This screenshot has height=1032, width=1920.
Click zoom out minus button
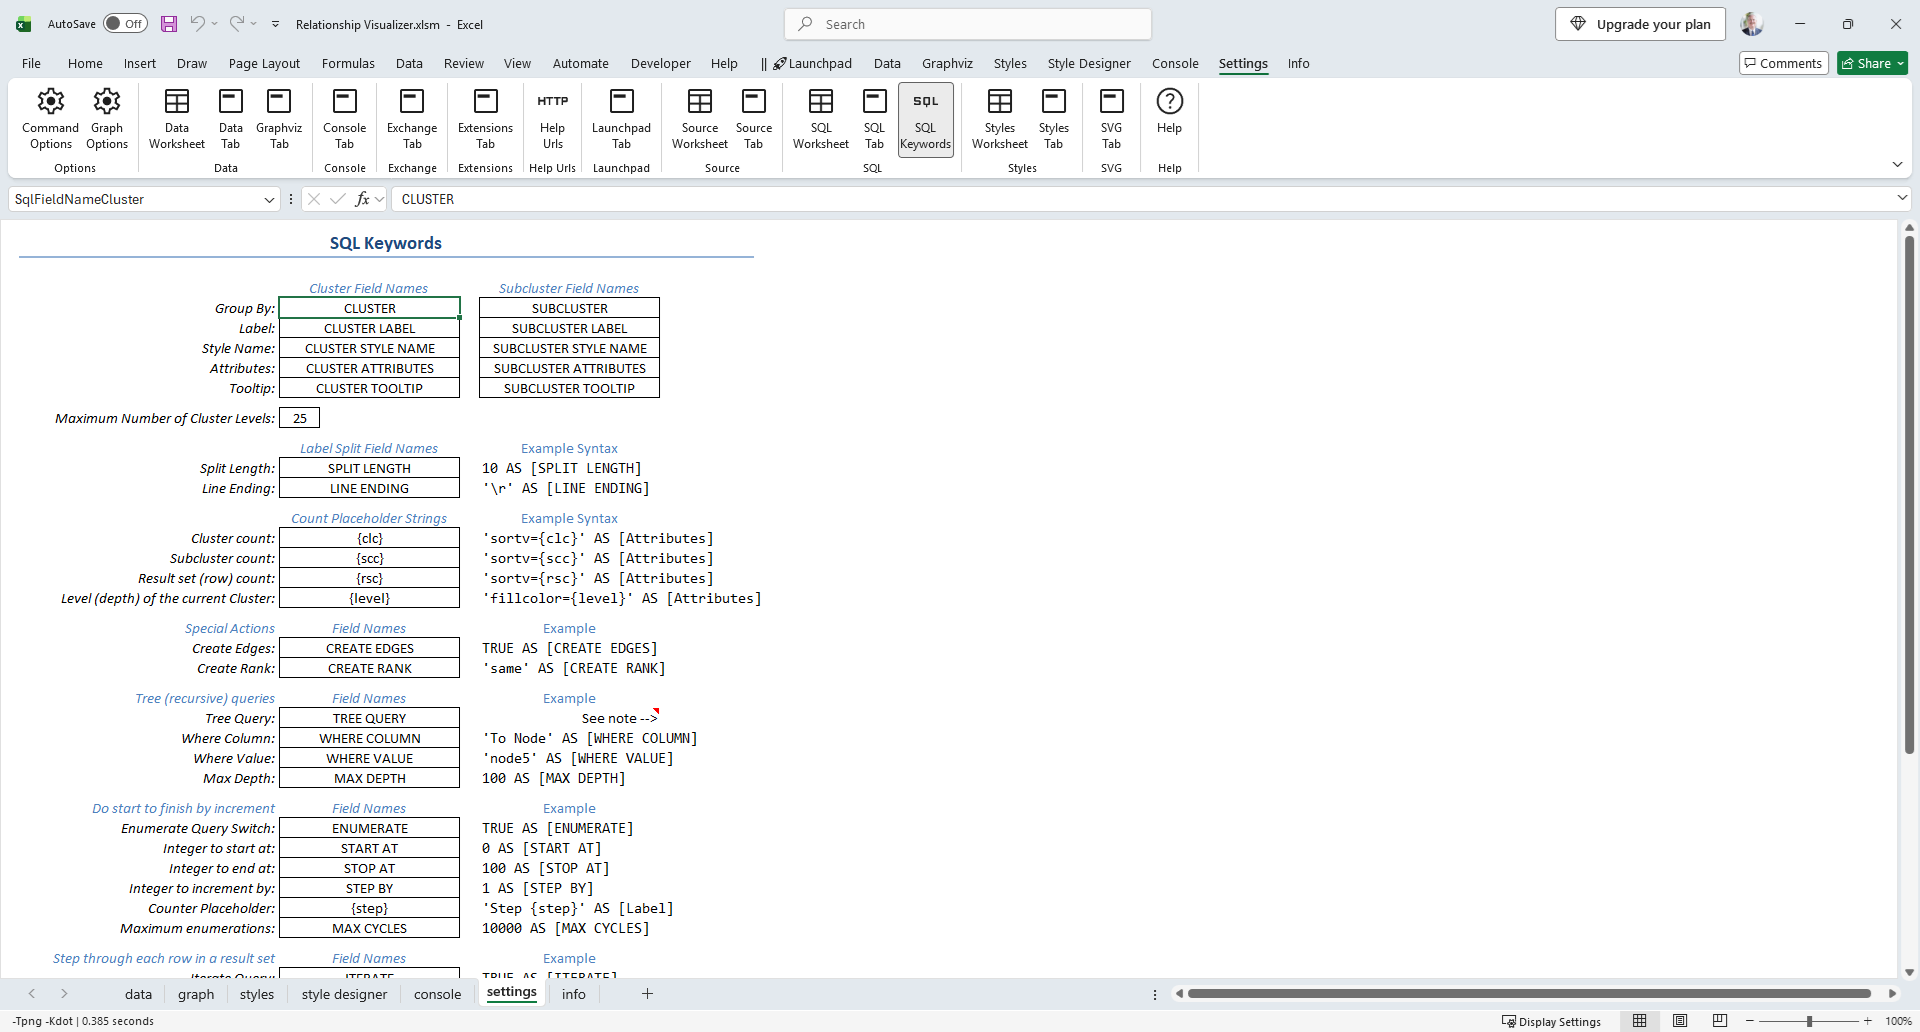point(1750,1021)
